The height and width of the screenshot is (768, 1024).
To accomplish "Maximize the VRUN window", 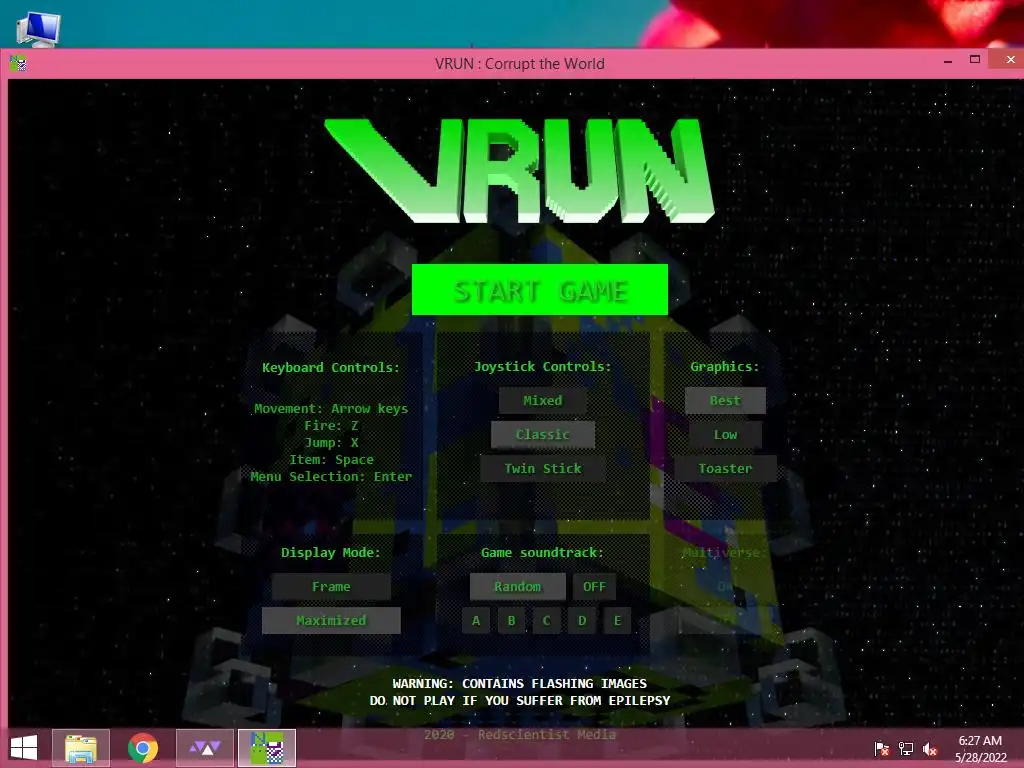I will click(x=974, y=60).
